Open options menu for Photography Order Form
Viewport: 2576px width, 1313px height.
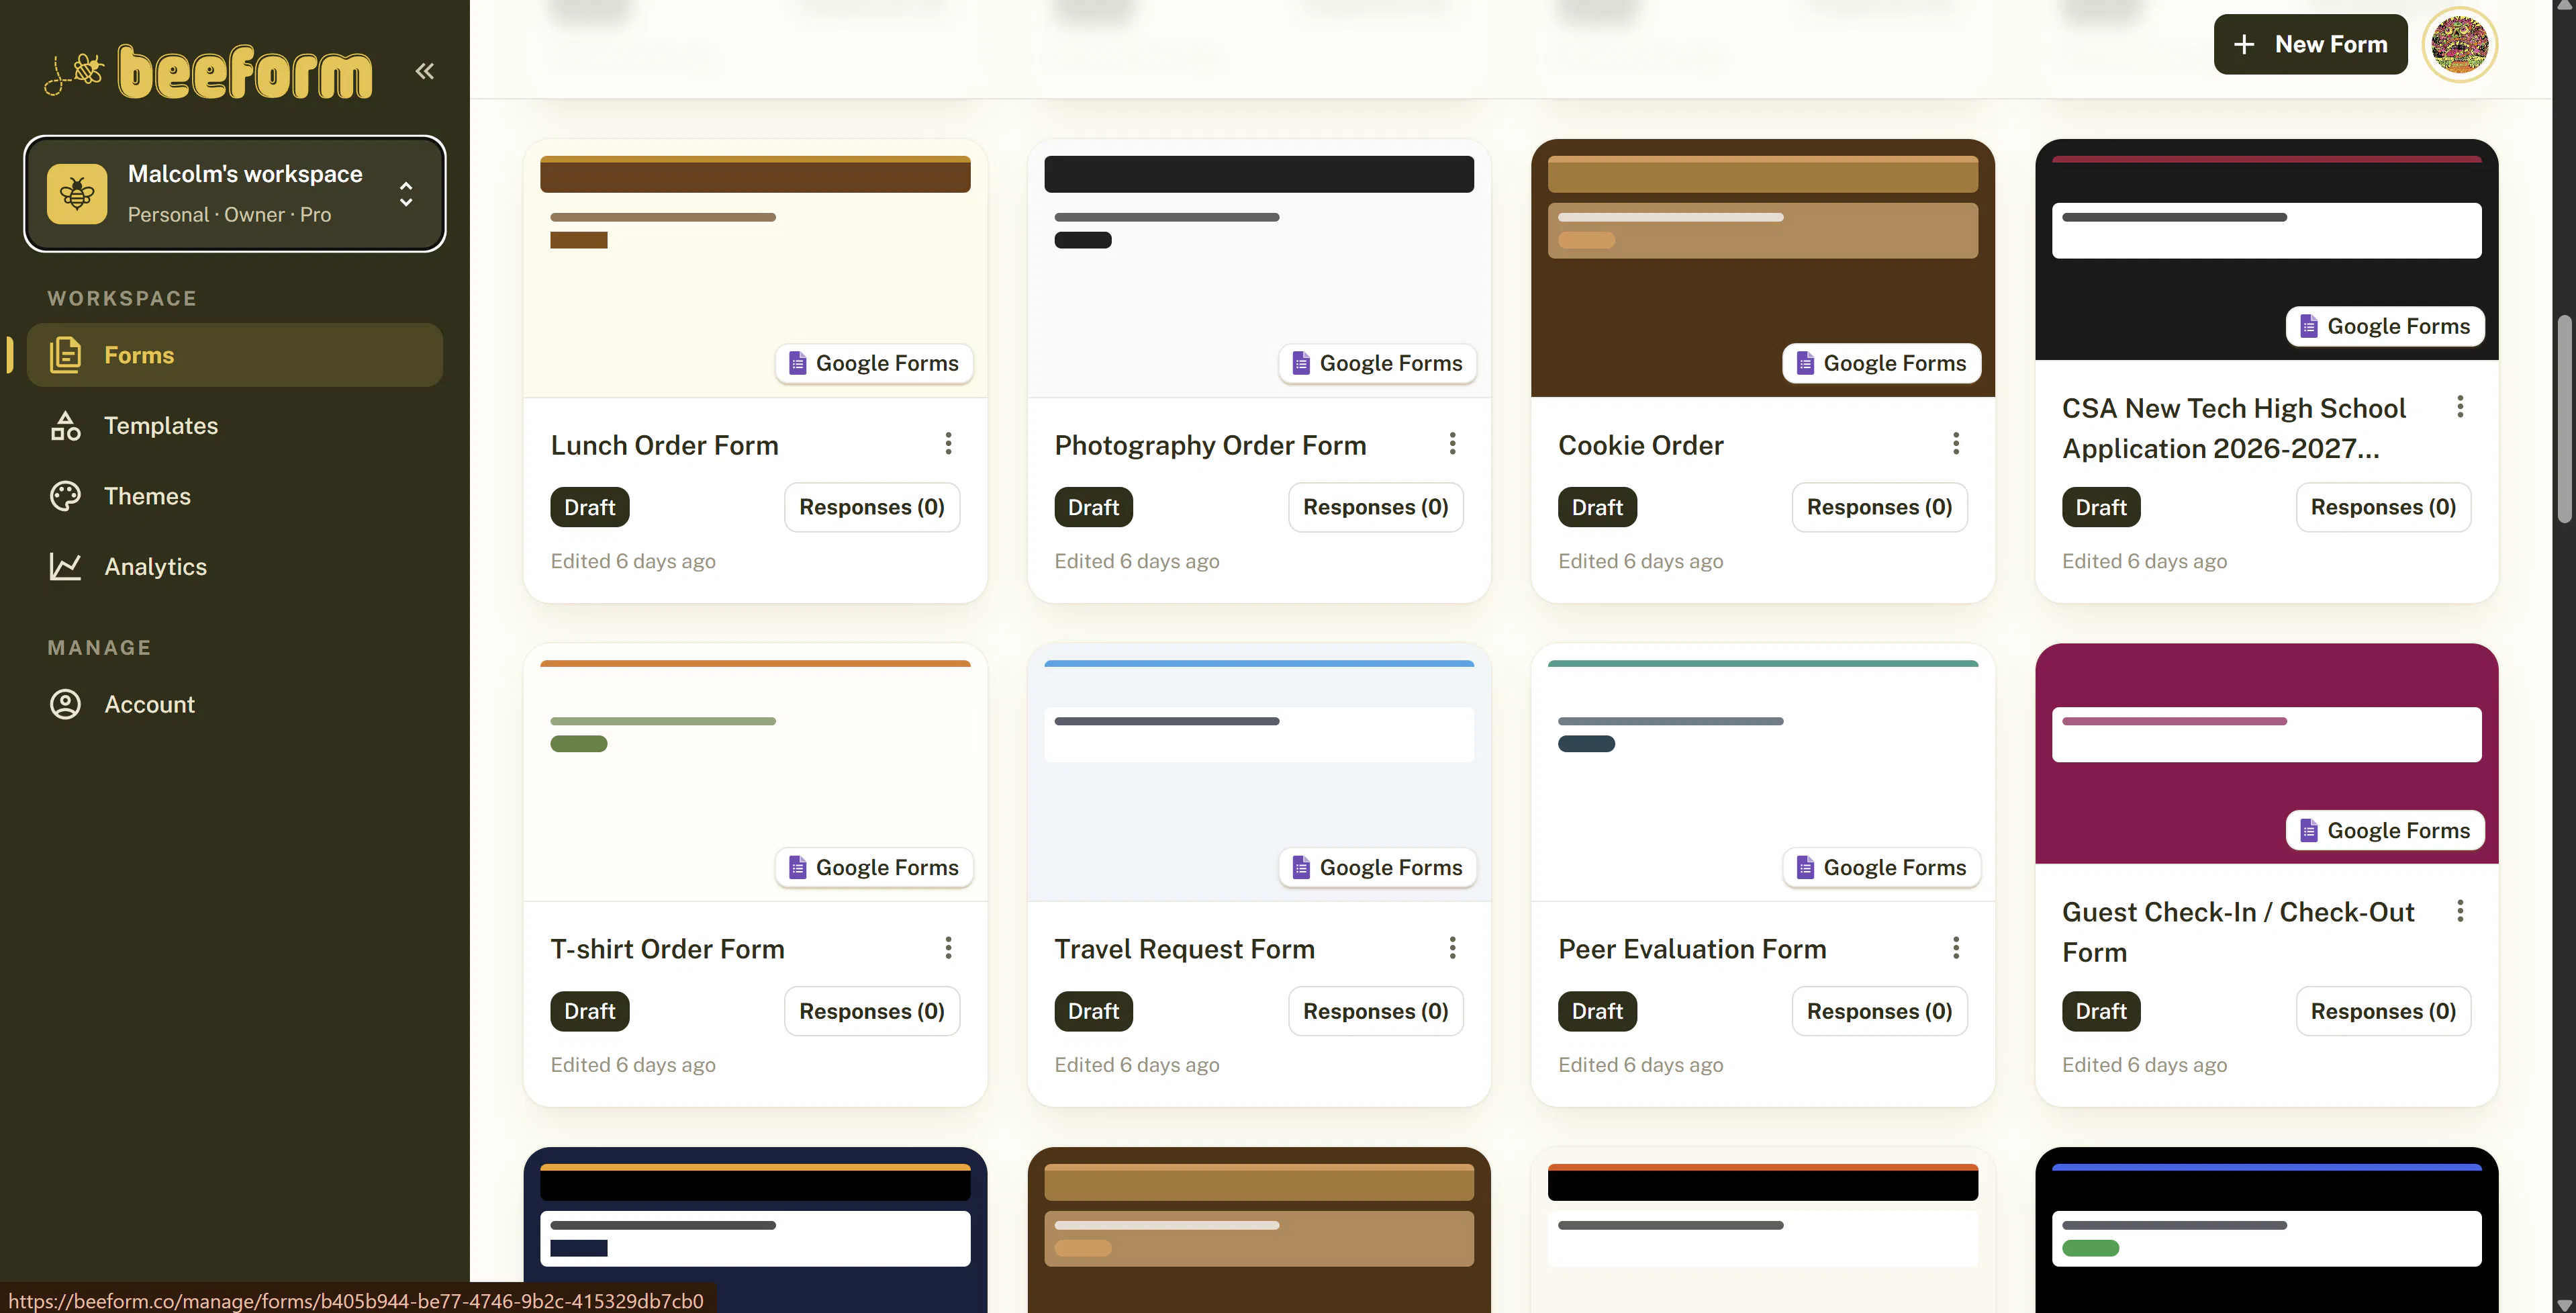(1452, 443)
